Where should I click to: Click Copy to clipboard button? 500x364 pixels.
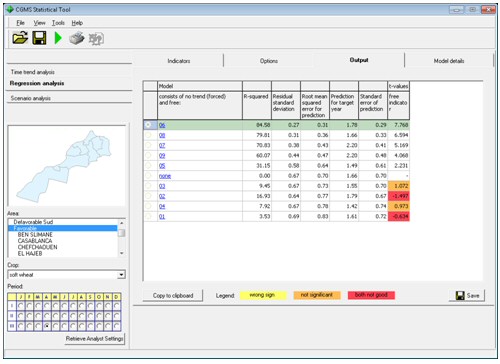pyautogui.click(x=173, y=295)
